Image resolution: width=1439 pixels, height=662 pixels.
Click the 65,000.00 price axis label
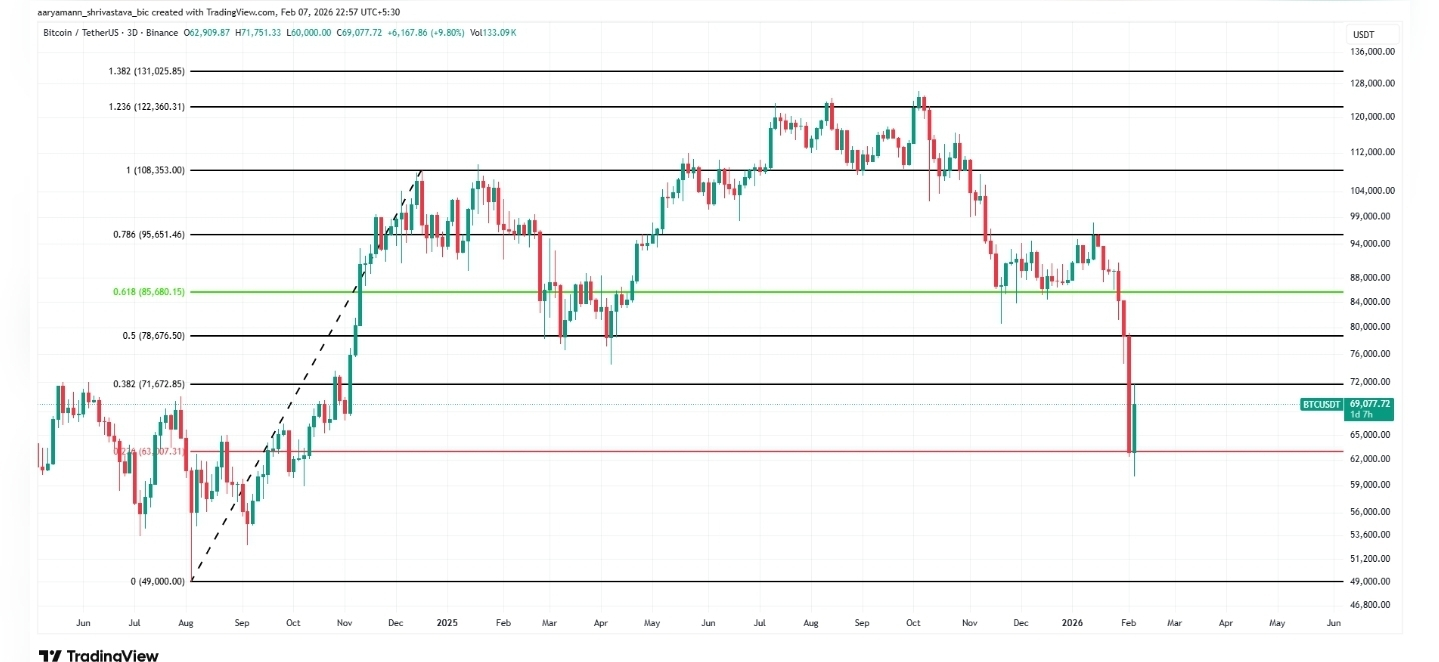1369,434
